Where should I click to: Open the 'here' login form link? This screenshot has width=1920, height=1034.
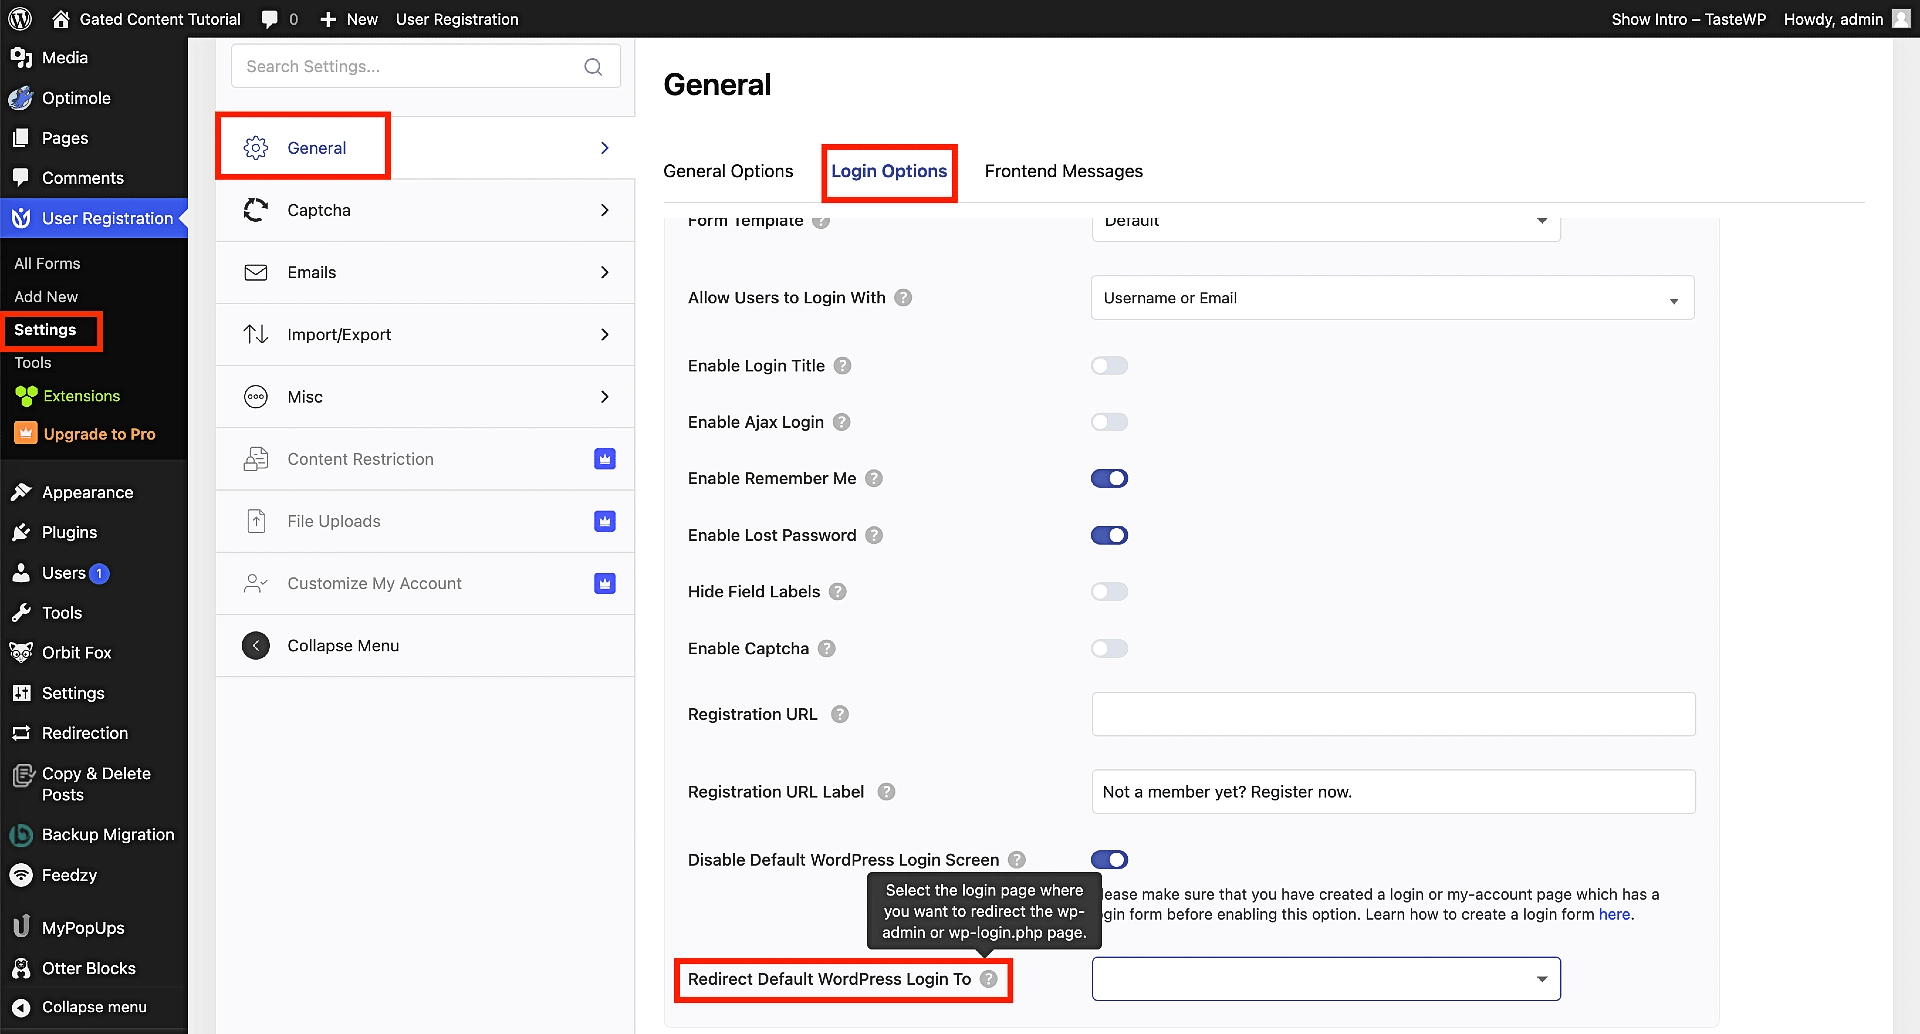coord(1614,914)
